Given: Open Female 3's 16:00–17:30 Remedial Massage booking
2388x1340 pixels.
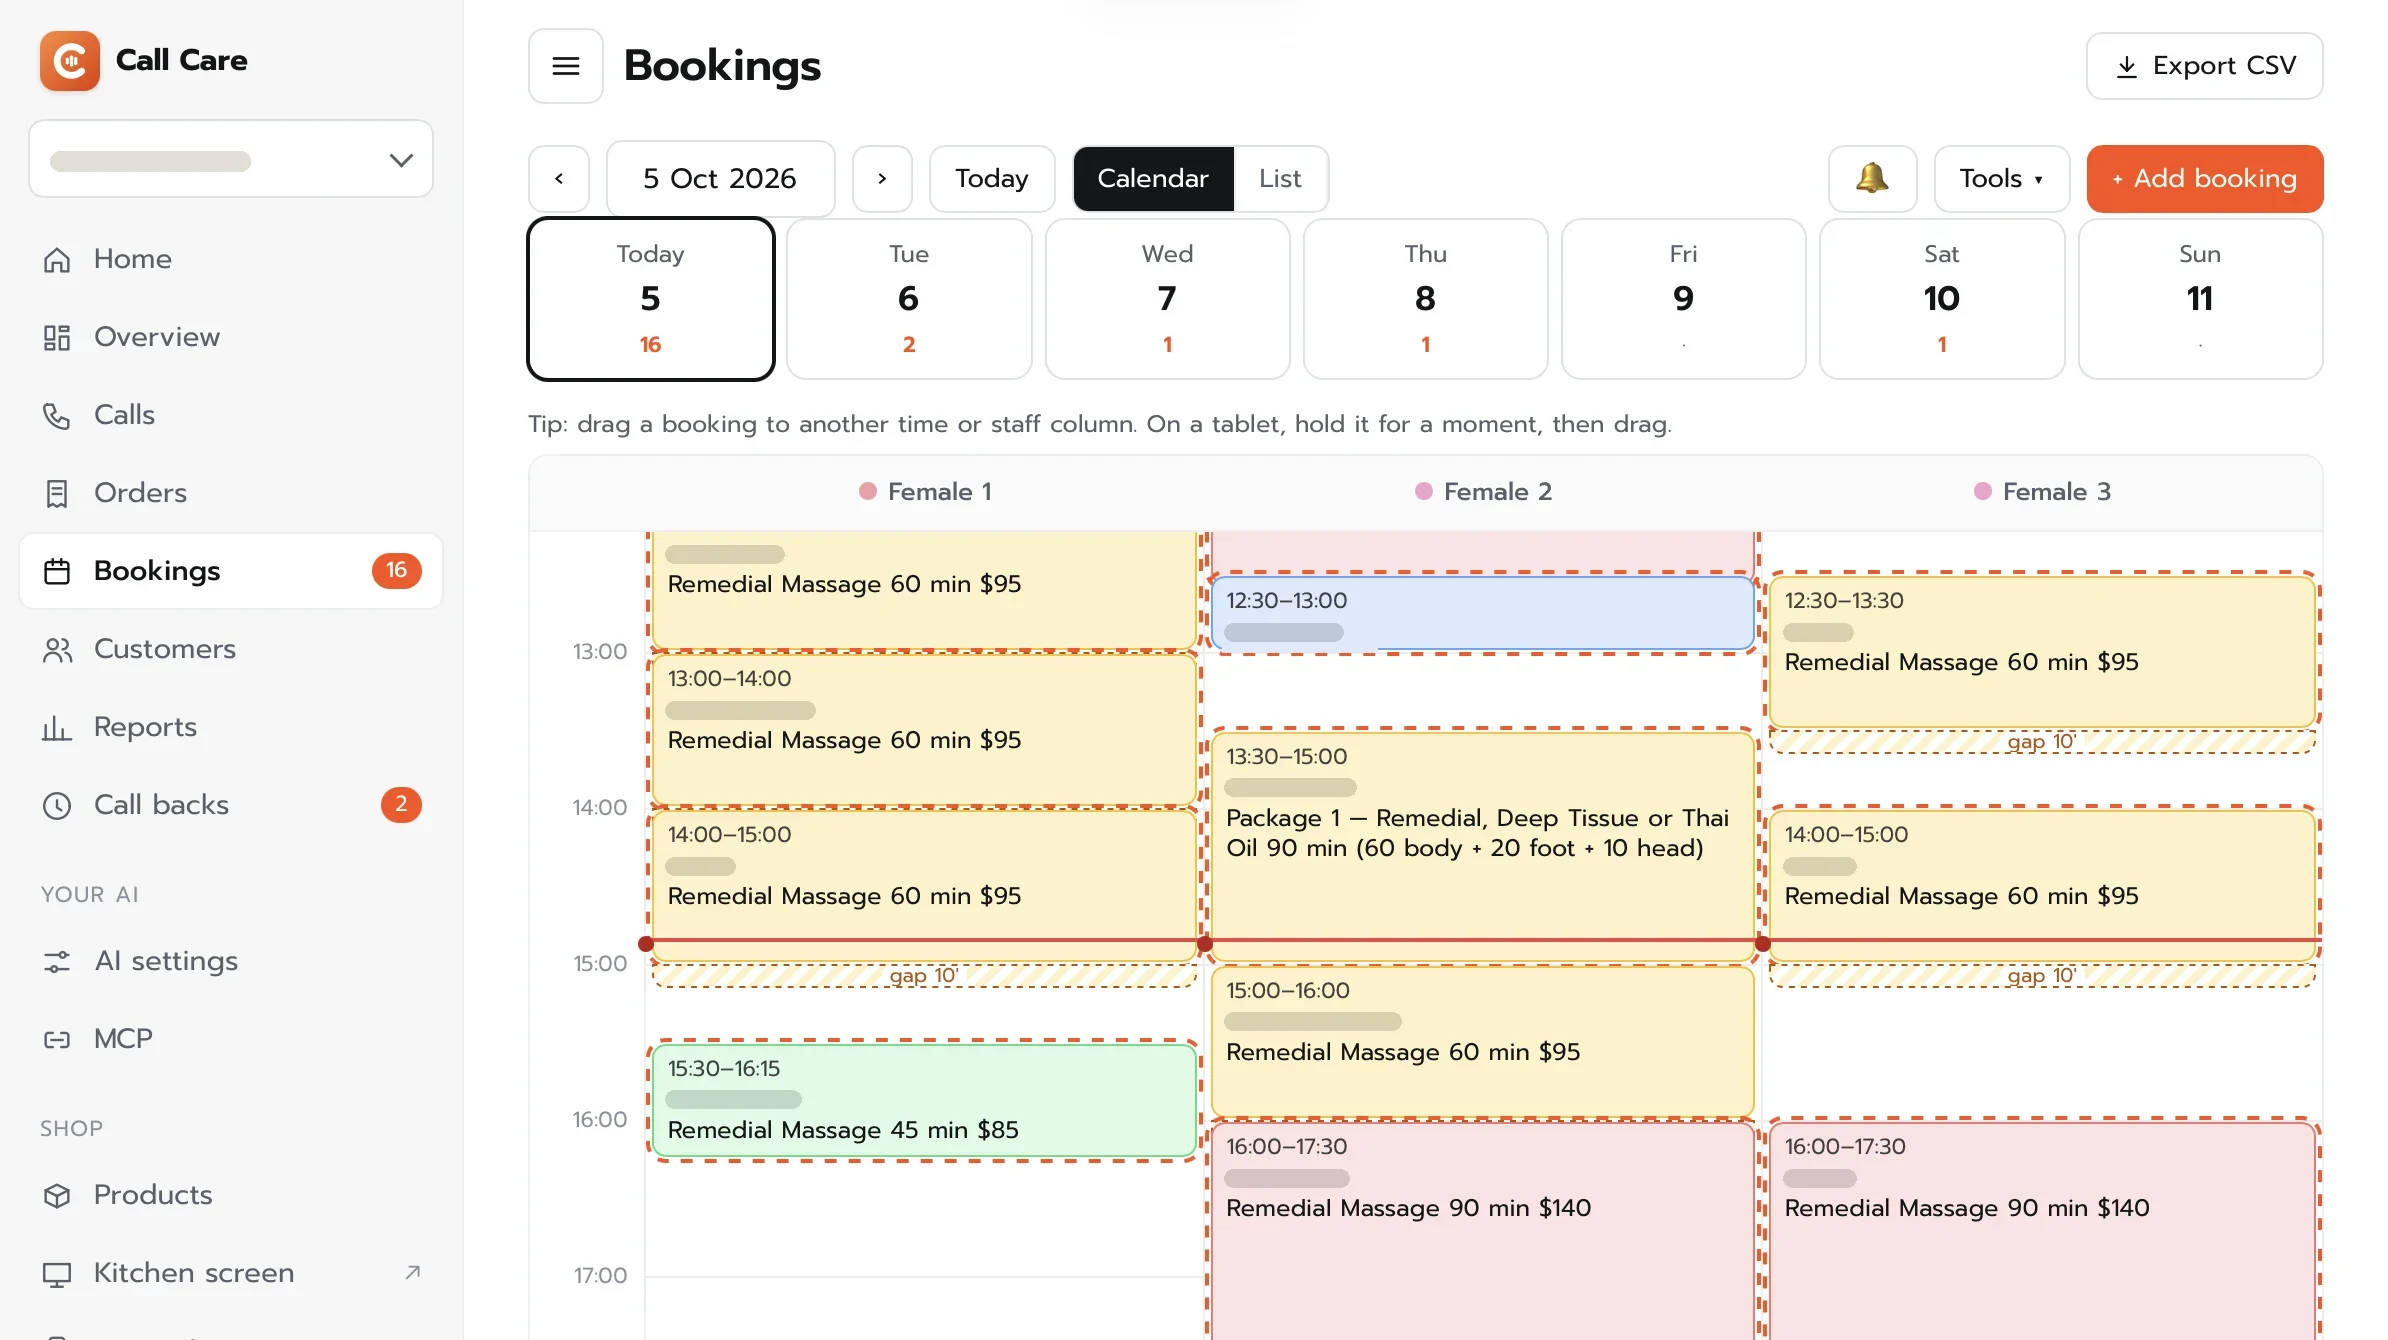Looking at the screenshot, I should [2042, 1230].
